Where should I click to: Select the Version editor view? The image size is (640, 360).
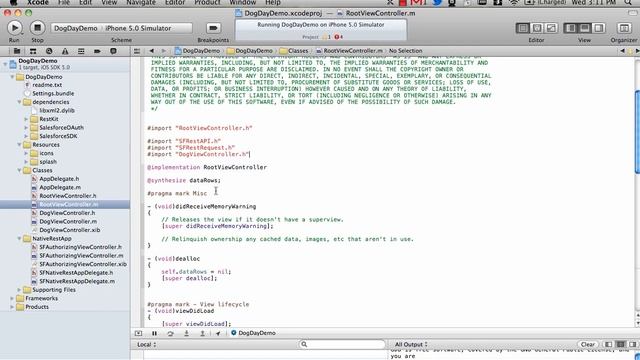click(551, 28)
